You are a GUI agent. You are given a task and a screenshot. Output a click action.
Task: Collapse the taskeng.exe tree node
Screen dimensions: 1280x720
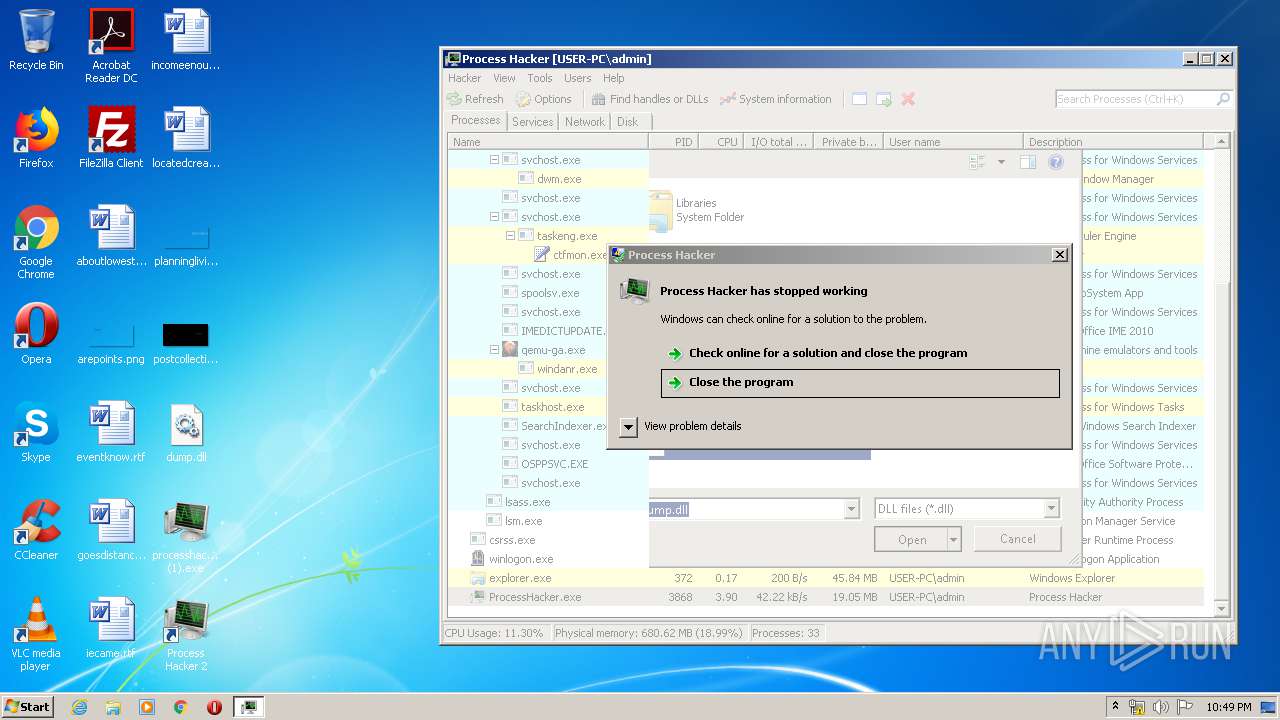point(510,236)
